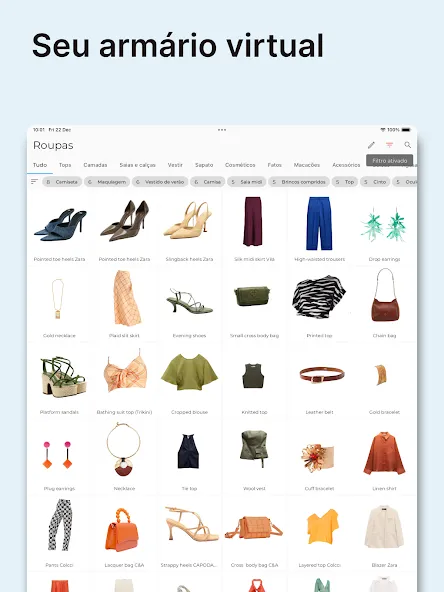This screenshot has width=444, height=592.
Task: Select the Brincos compridos chip
Action: pos(299,182)
